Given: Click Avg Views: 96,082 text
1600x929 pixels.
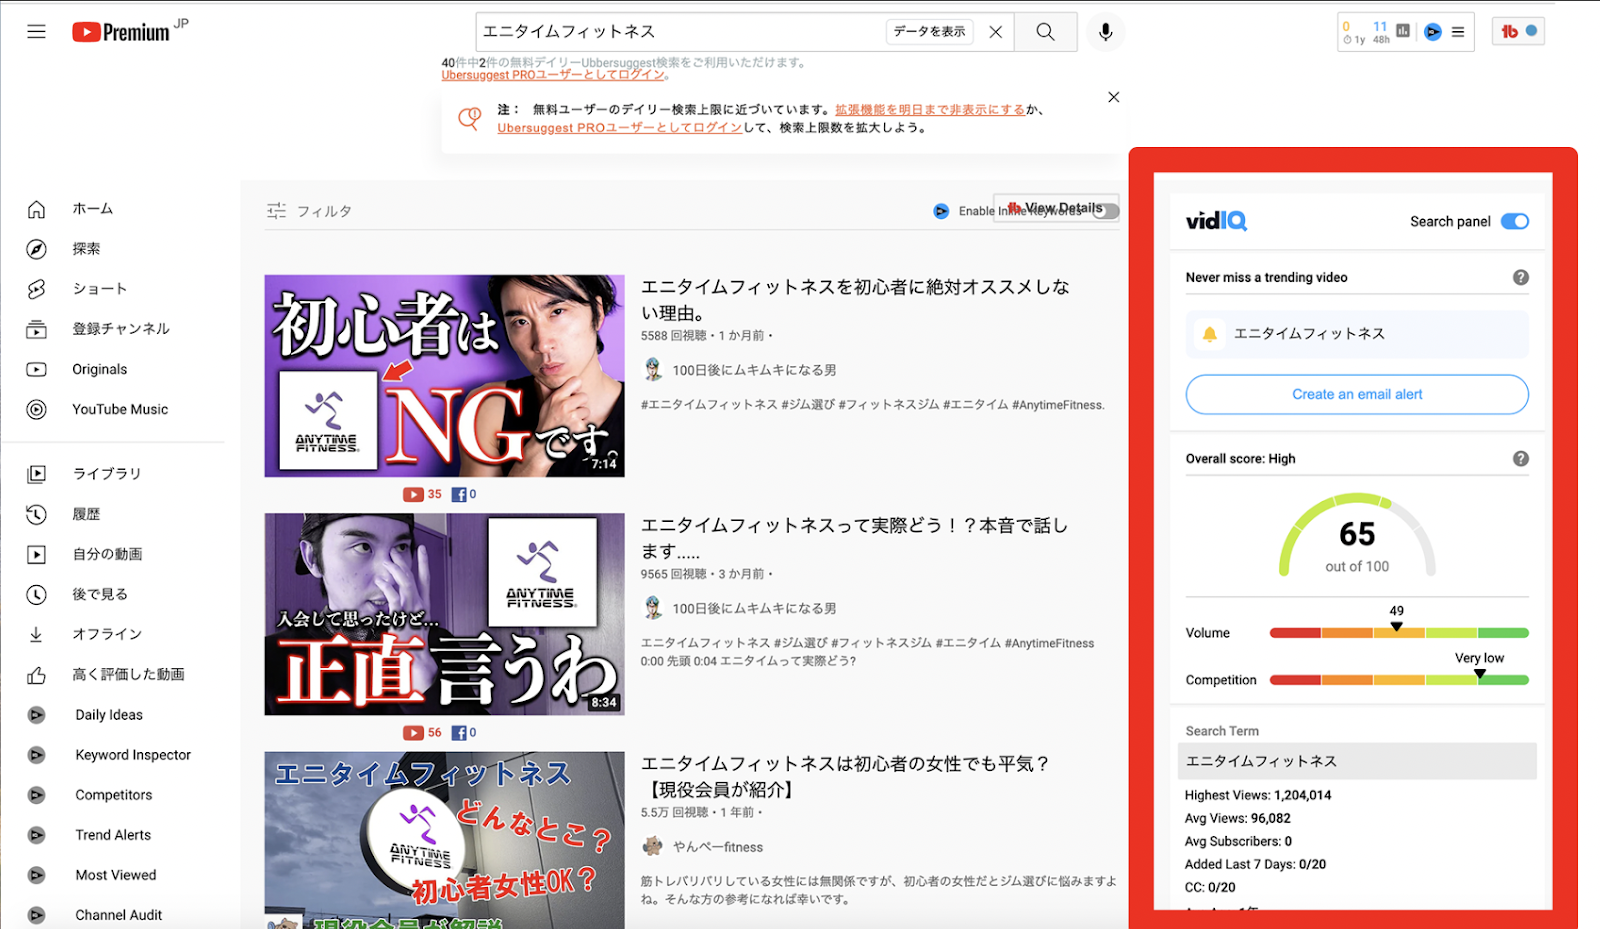Looking at the screenshot, I should (1238, 818).
